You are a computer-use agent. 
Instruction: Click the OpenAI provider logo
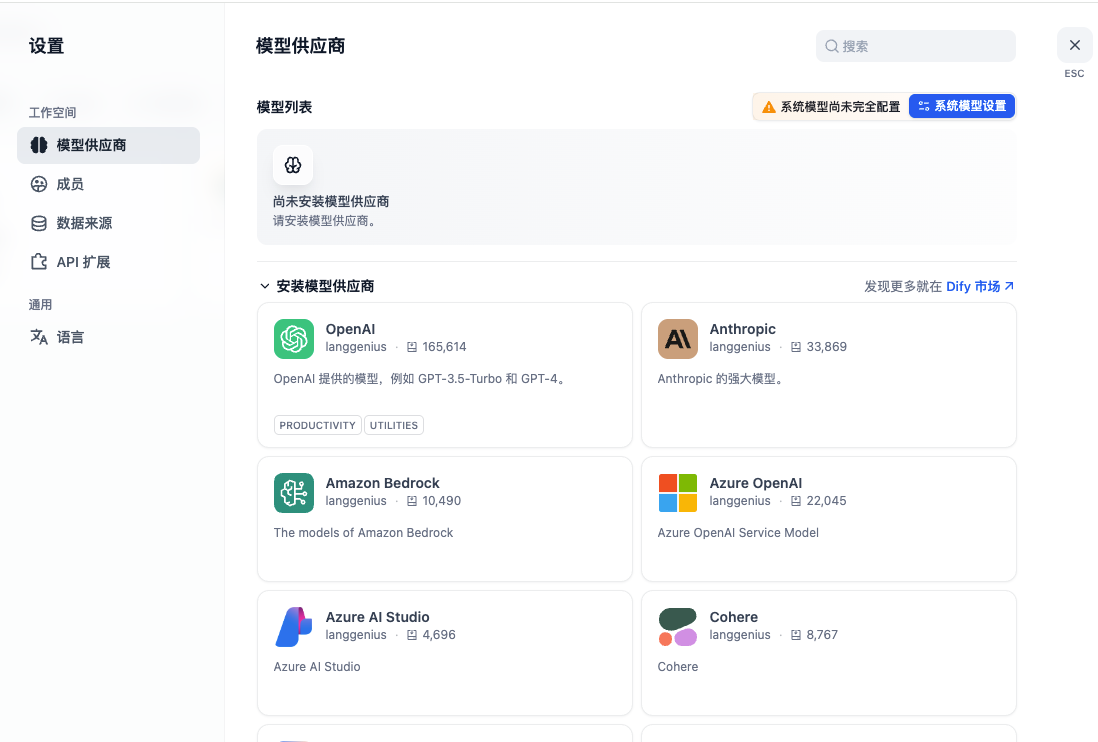(x=293, y=339)
